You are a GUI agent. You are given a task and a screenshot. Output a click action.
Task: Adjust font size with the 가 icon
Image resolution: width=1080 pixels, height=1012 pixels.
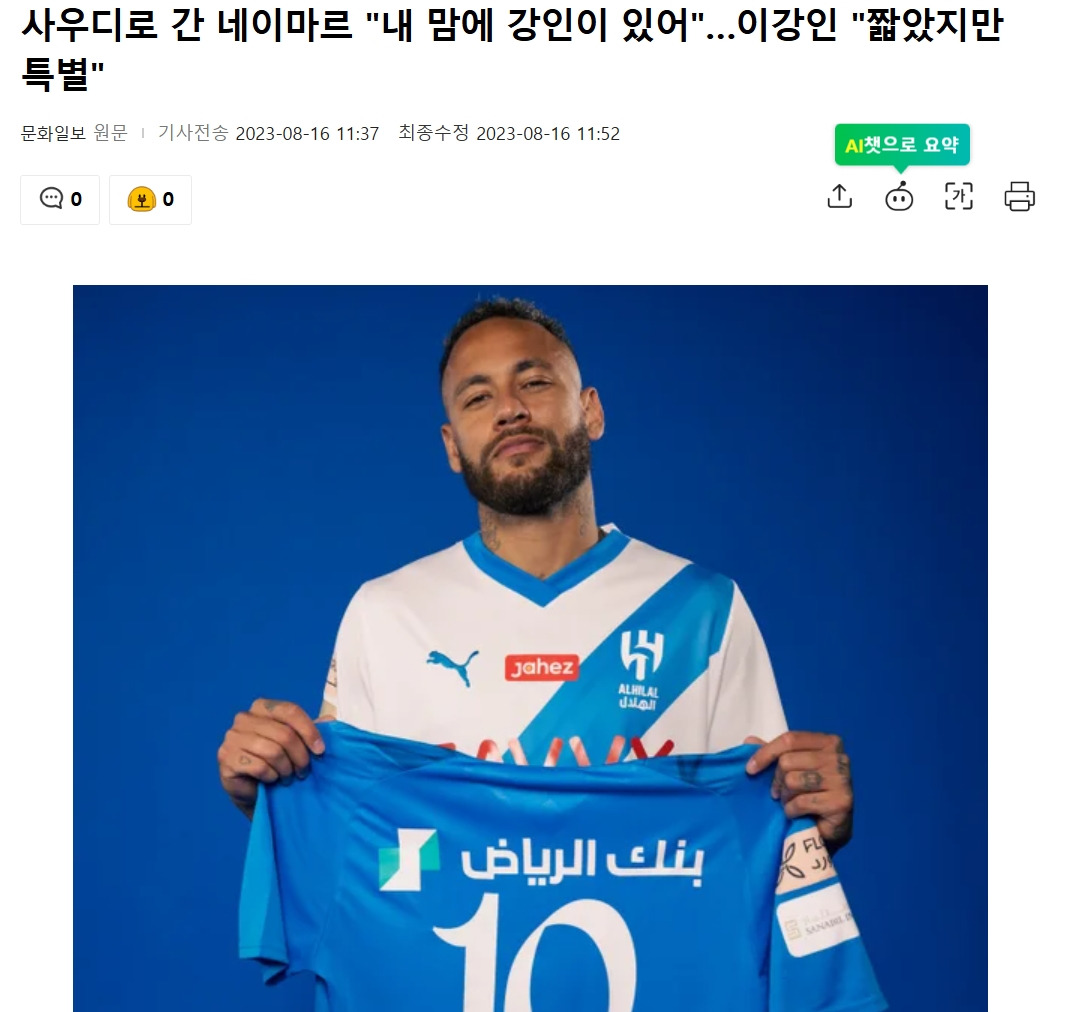pos(959,197)
